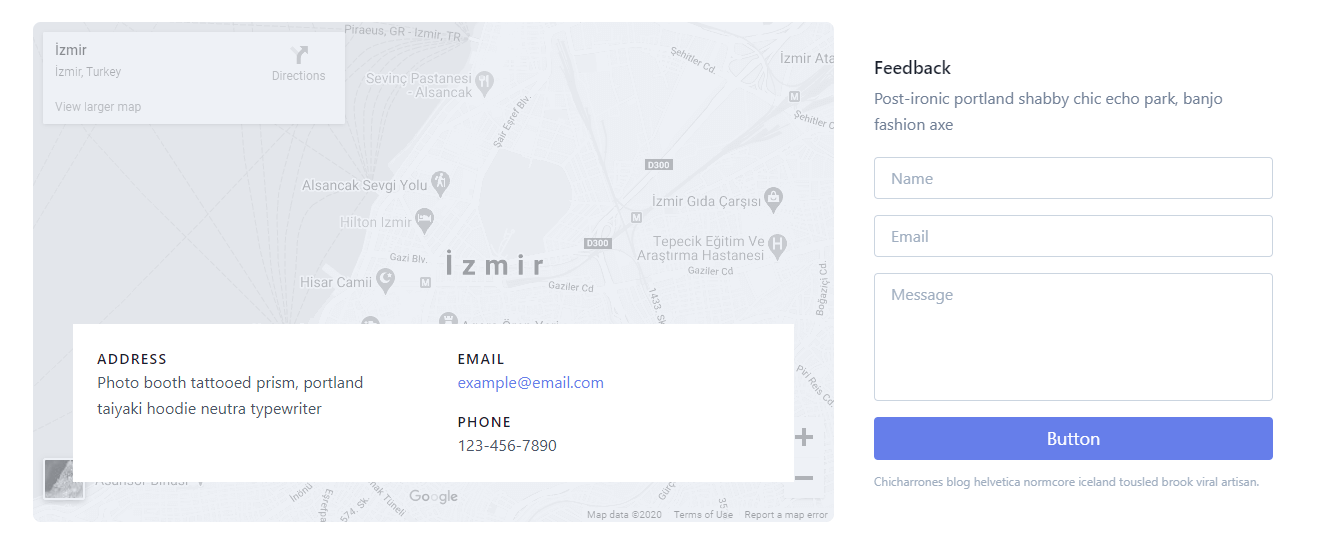
Task: Click the İzmir place title in map card
Action: tap(71, 50)
